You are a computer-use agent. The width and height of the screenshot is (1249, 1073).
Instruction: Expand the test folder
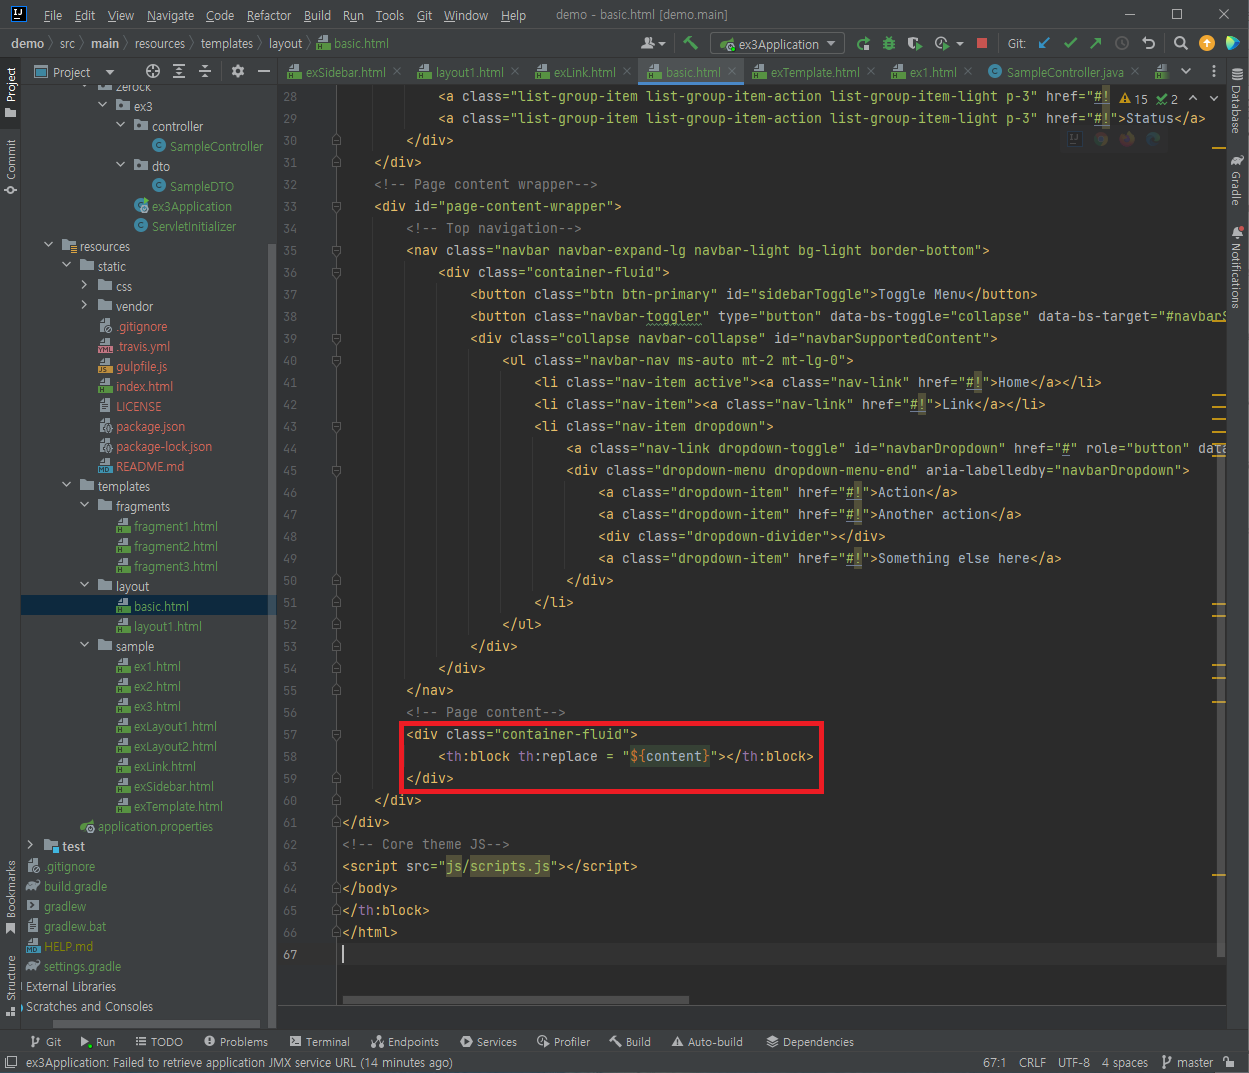pyautogui.click(x=30, y=845)
